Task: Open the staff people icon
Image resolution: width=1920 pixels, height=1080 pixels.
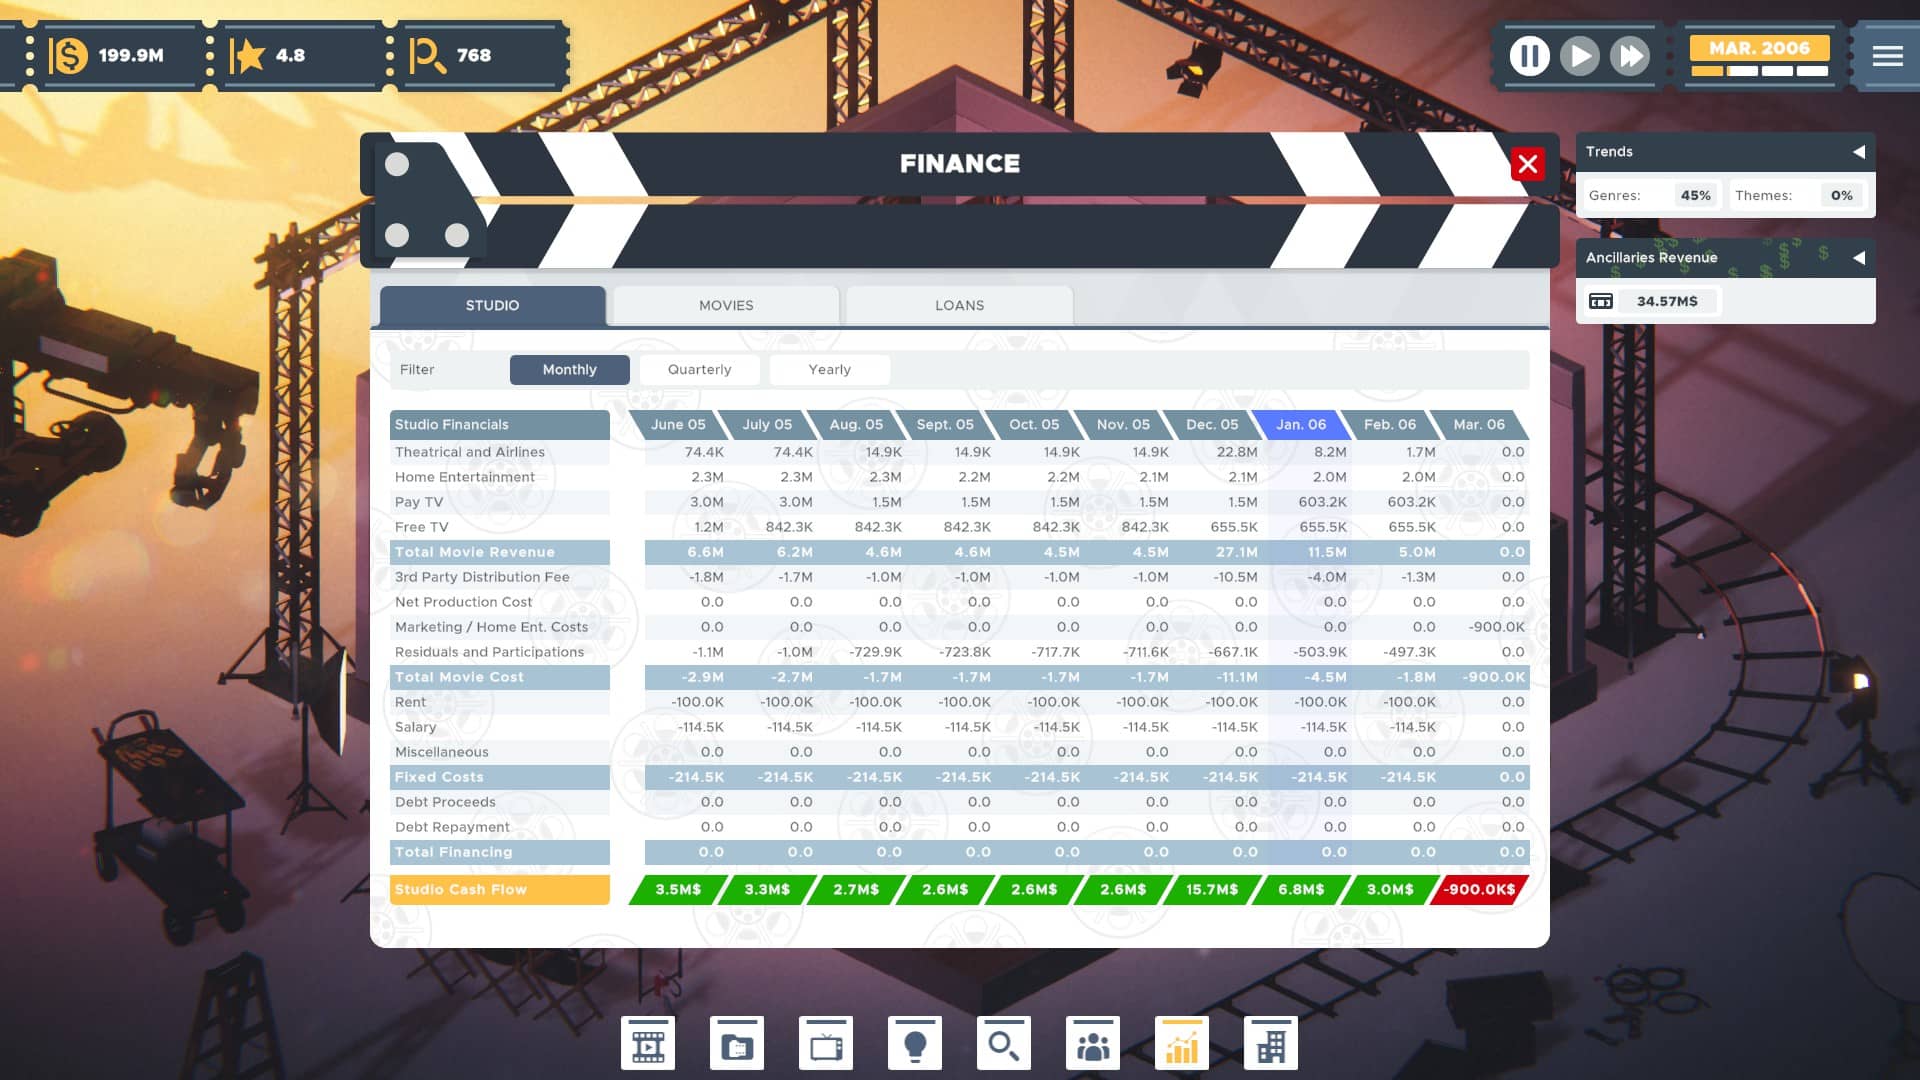Action: click(x=1093, y=1044)
